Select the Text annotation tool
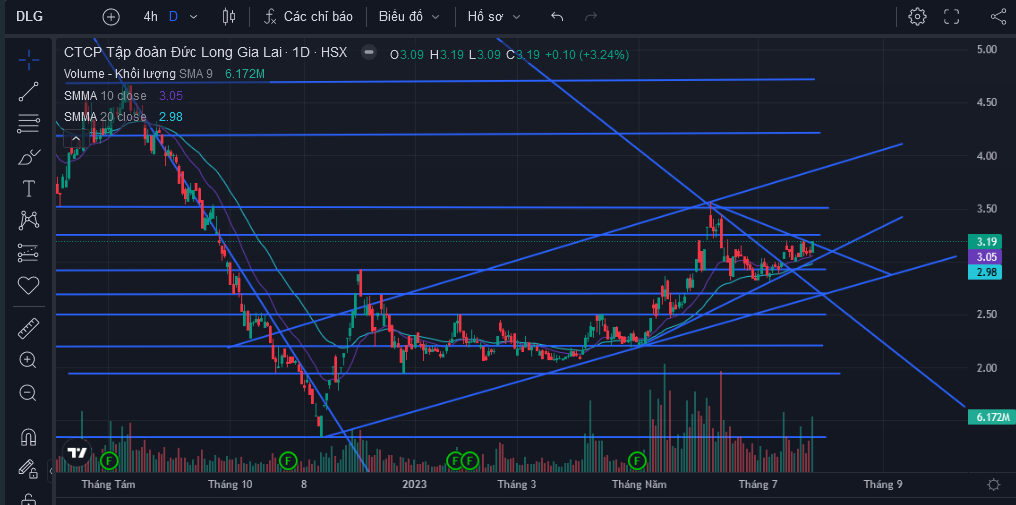Screen dimensions: 1016x505 coord(29,189)
